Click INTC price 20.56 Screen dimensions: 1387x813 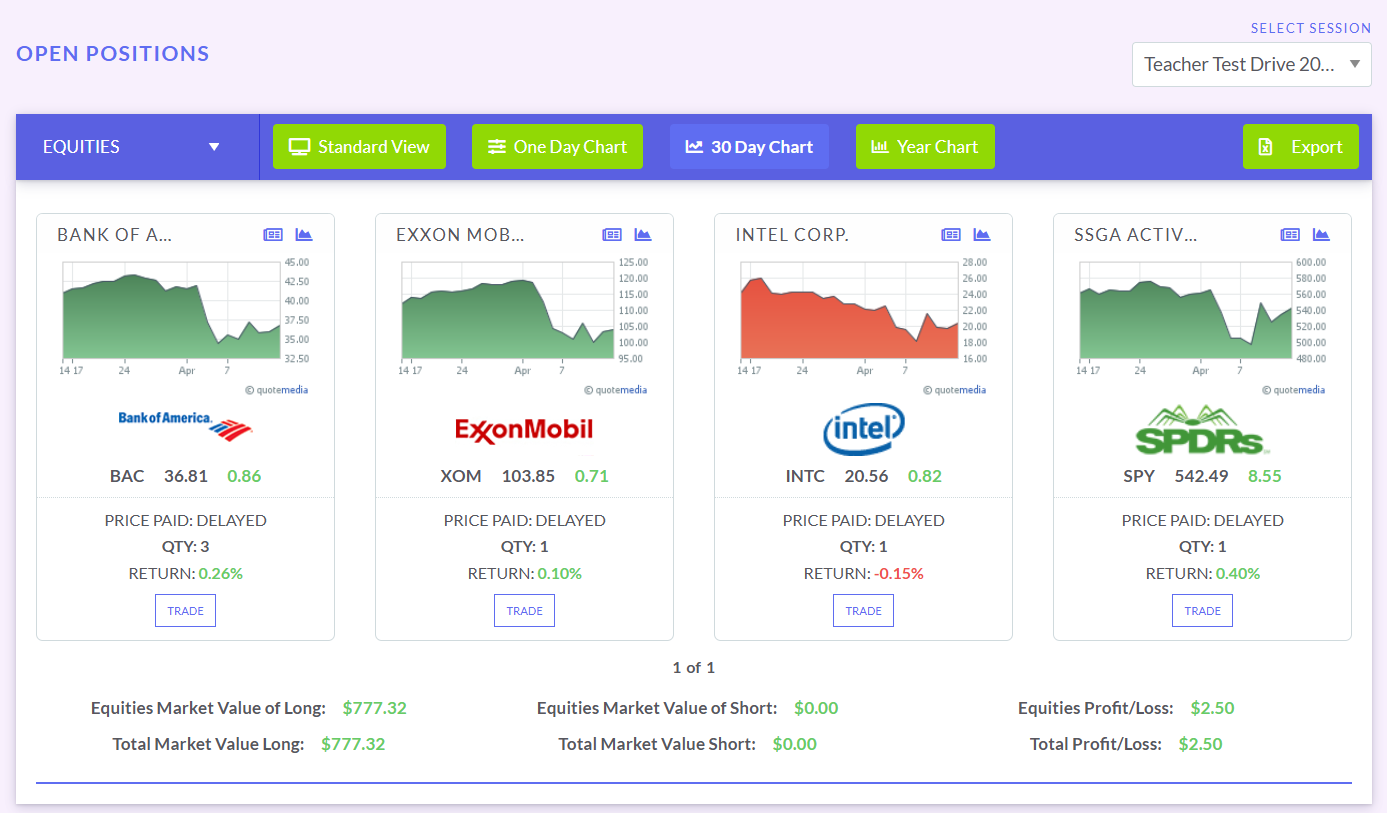tap(866, 476)
